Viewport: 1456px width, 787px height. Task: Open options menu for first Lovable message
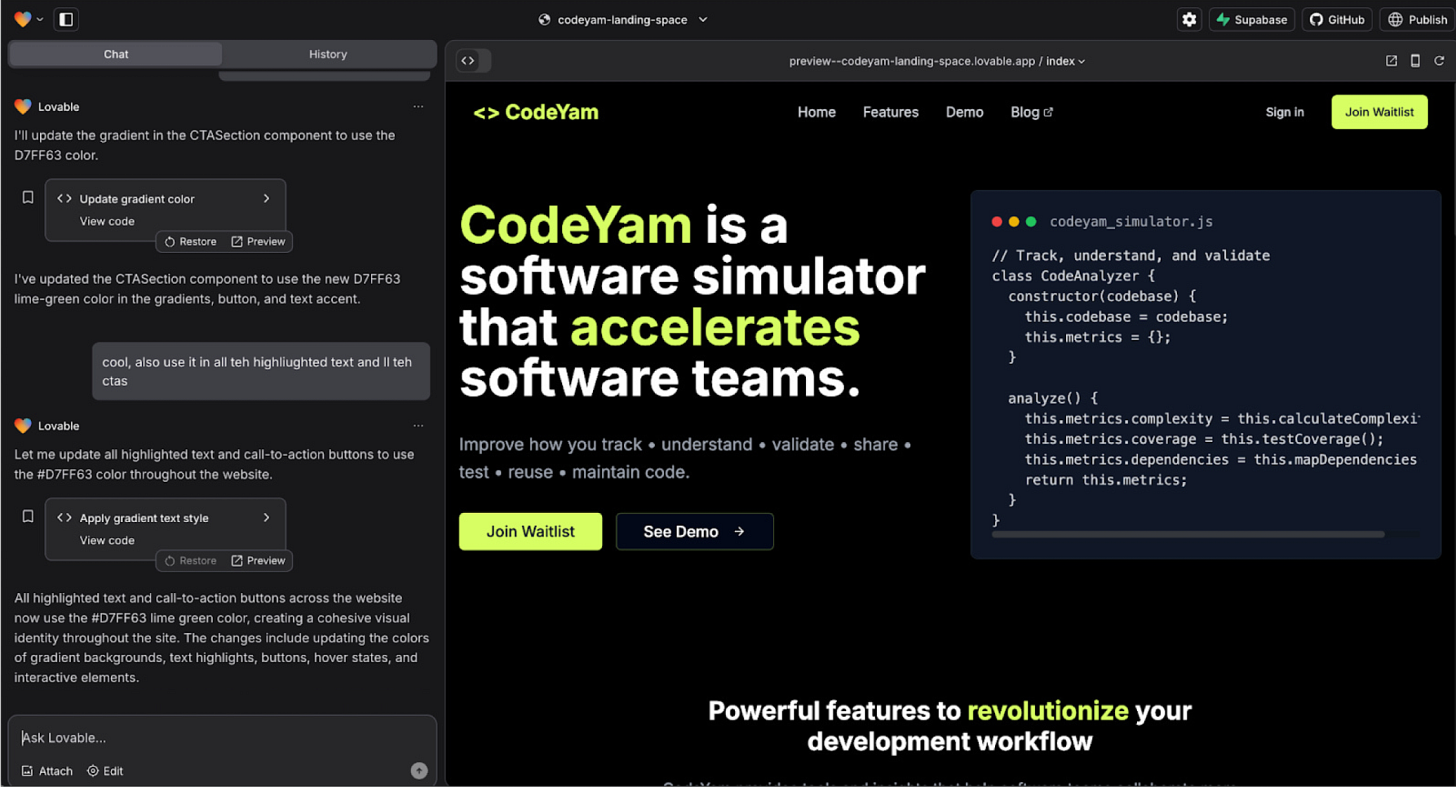(418, 107)
